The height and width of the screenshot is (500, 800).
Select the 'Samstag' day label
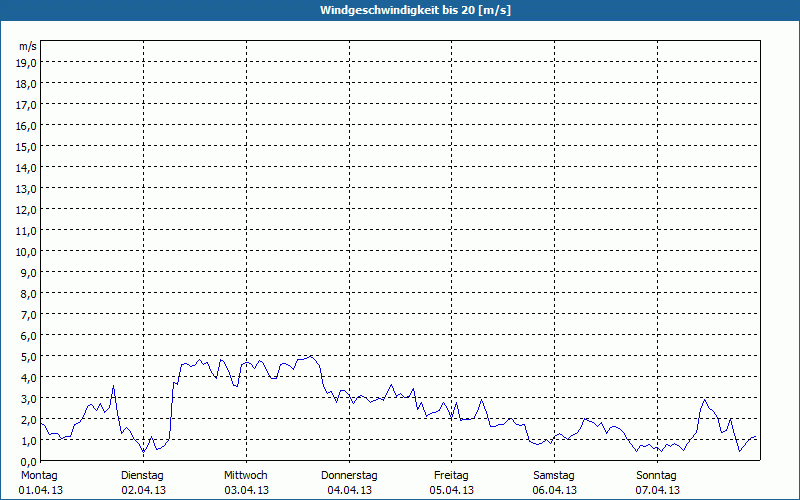point(554,476)
